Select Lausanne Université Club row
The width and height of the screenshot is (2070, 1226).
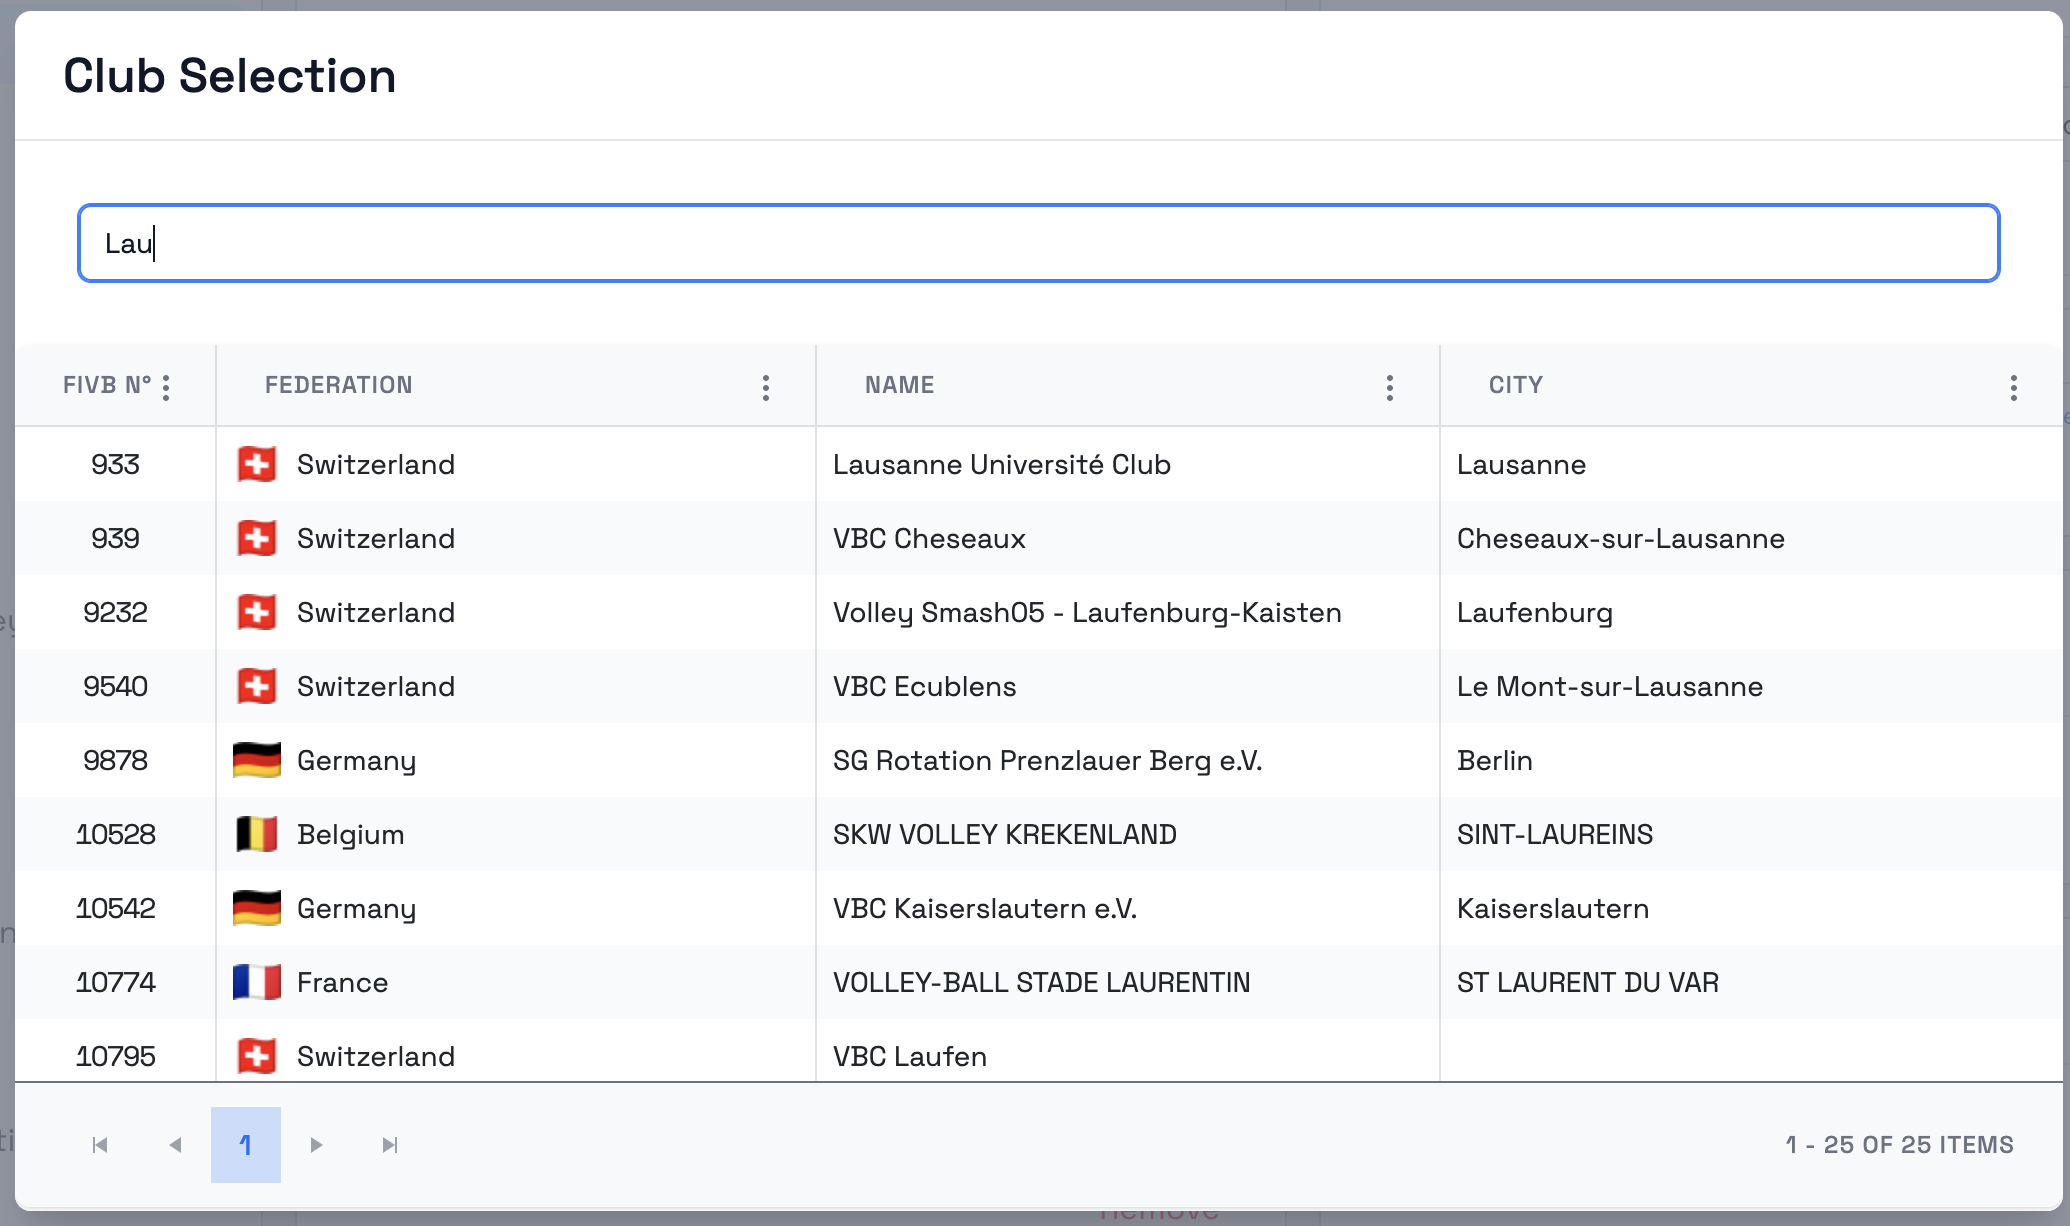(1001, 464)
